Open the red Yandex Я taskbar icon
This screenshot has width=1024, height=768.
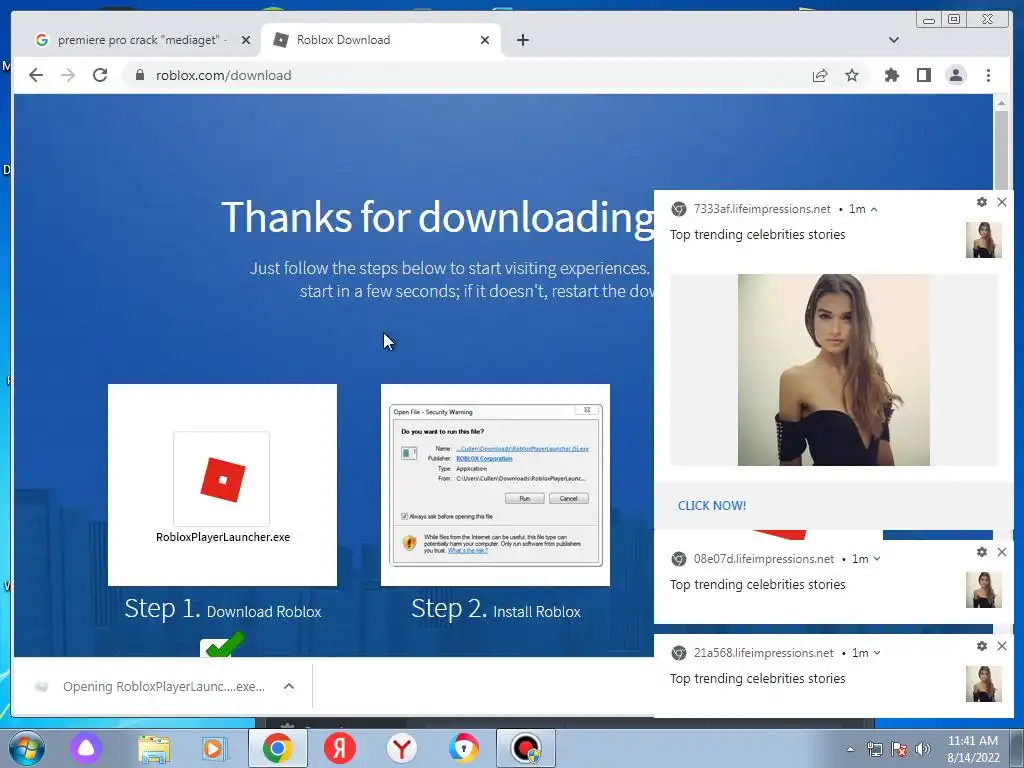(x=340, y=748)
